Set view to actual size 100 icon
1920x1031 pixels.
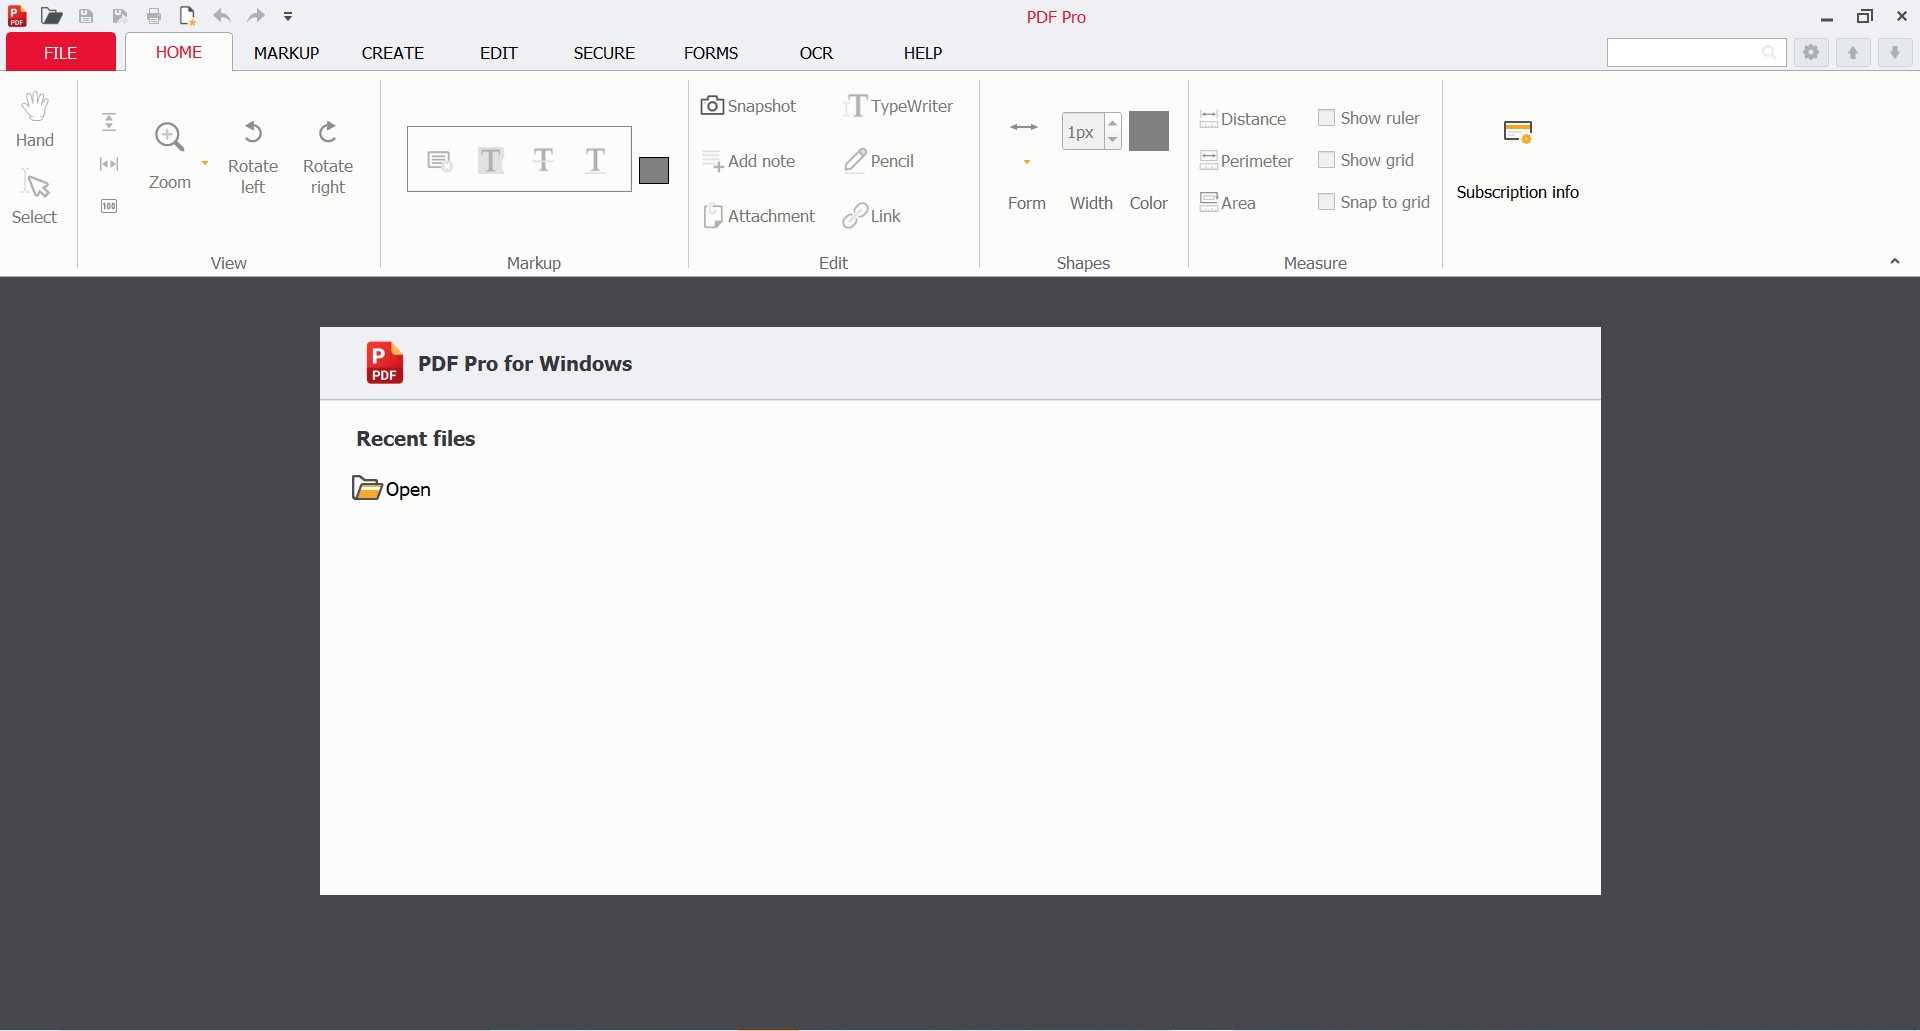pos(109,206)
